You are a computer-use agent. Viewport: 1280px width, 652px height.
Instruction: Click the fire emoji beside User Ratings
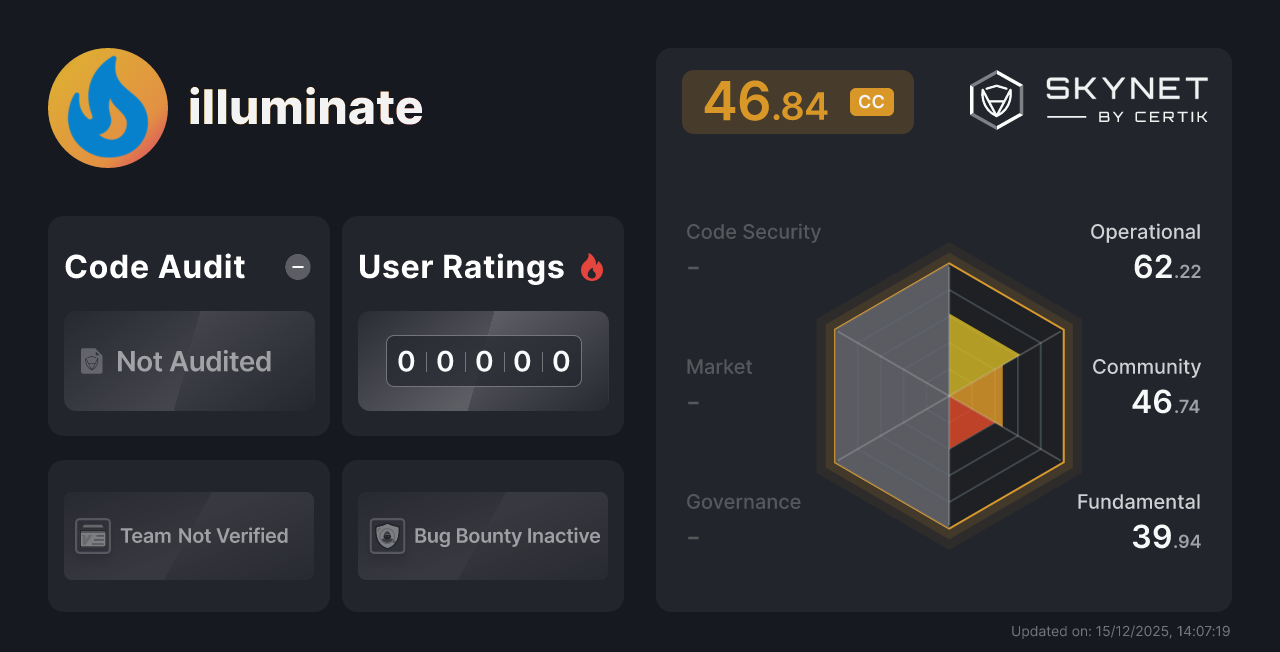pos(592,266)
